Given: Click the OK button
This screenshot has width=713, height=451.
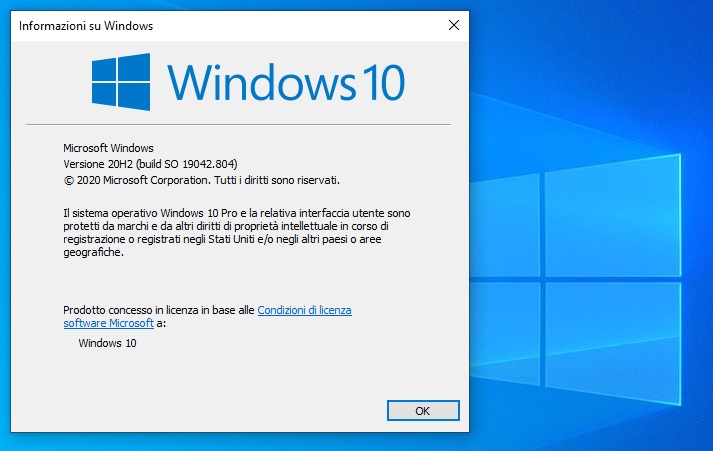Looking at the screenshot, I should pyautogui.click(x=423, y=411).
